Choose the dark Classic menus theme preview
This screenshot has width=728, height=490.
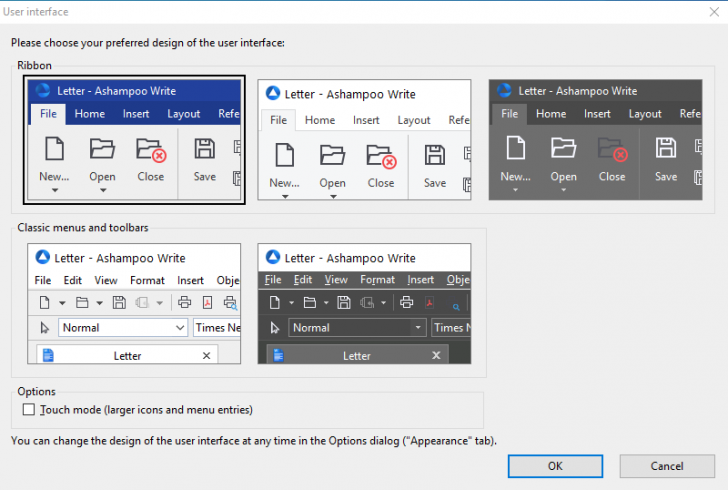click(364, 304)
